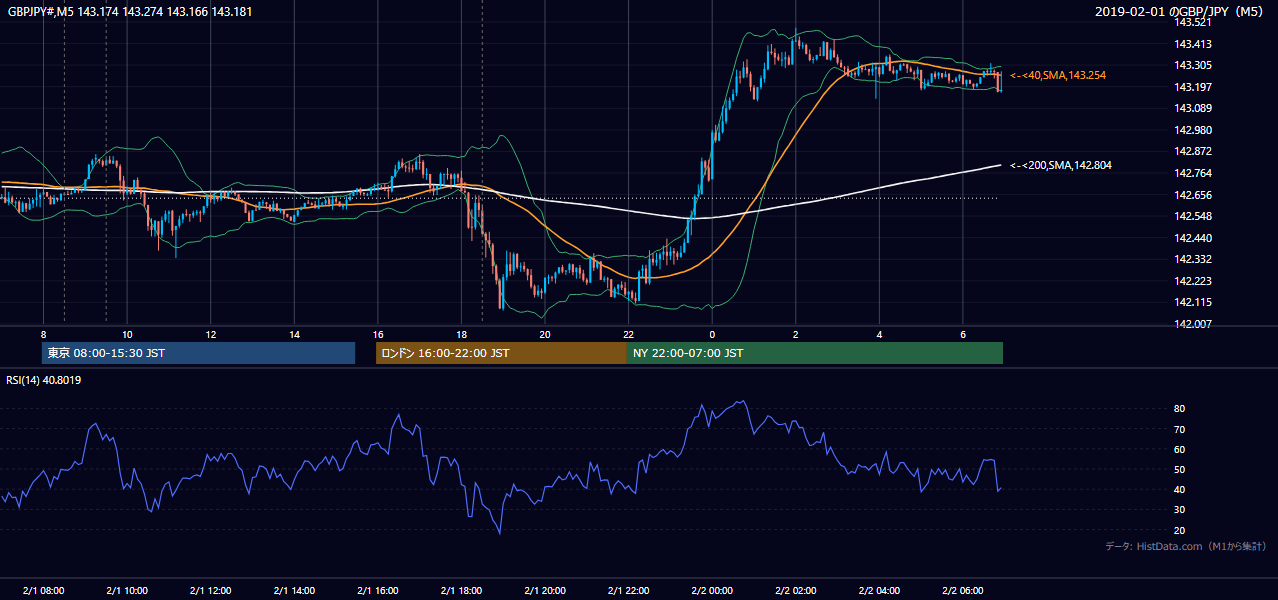The height and width of the screenshot is (600, 1278).
Task: Click hour label 18 under price chart
Action: point(461,334)
